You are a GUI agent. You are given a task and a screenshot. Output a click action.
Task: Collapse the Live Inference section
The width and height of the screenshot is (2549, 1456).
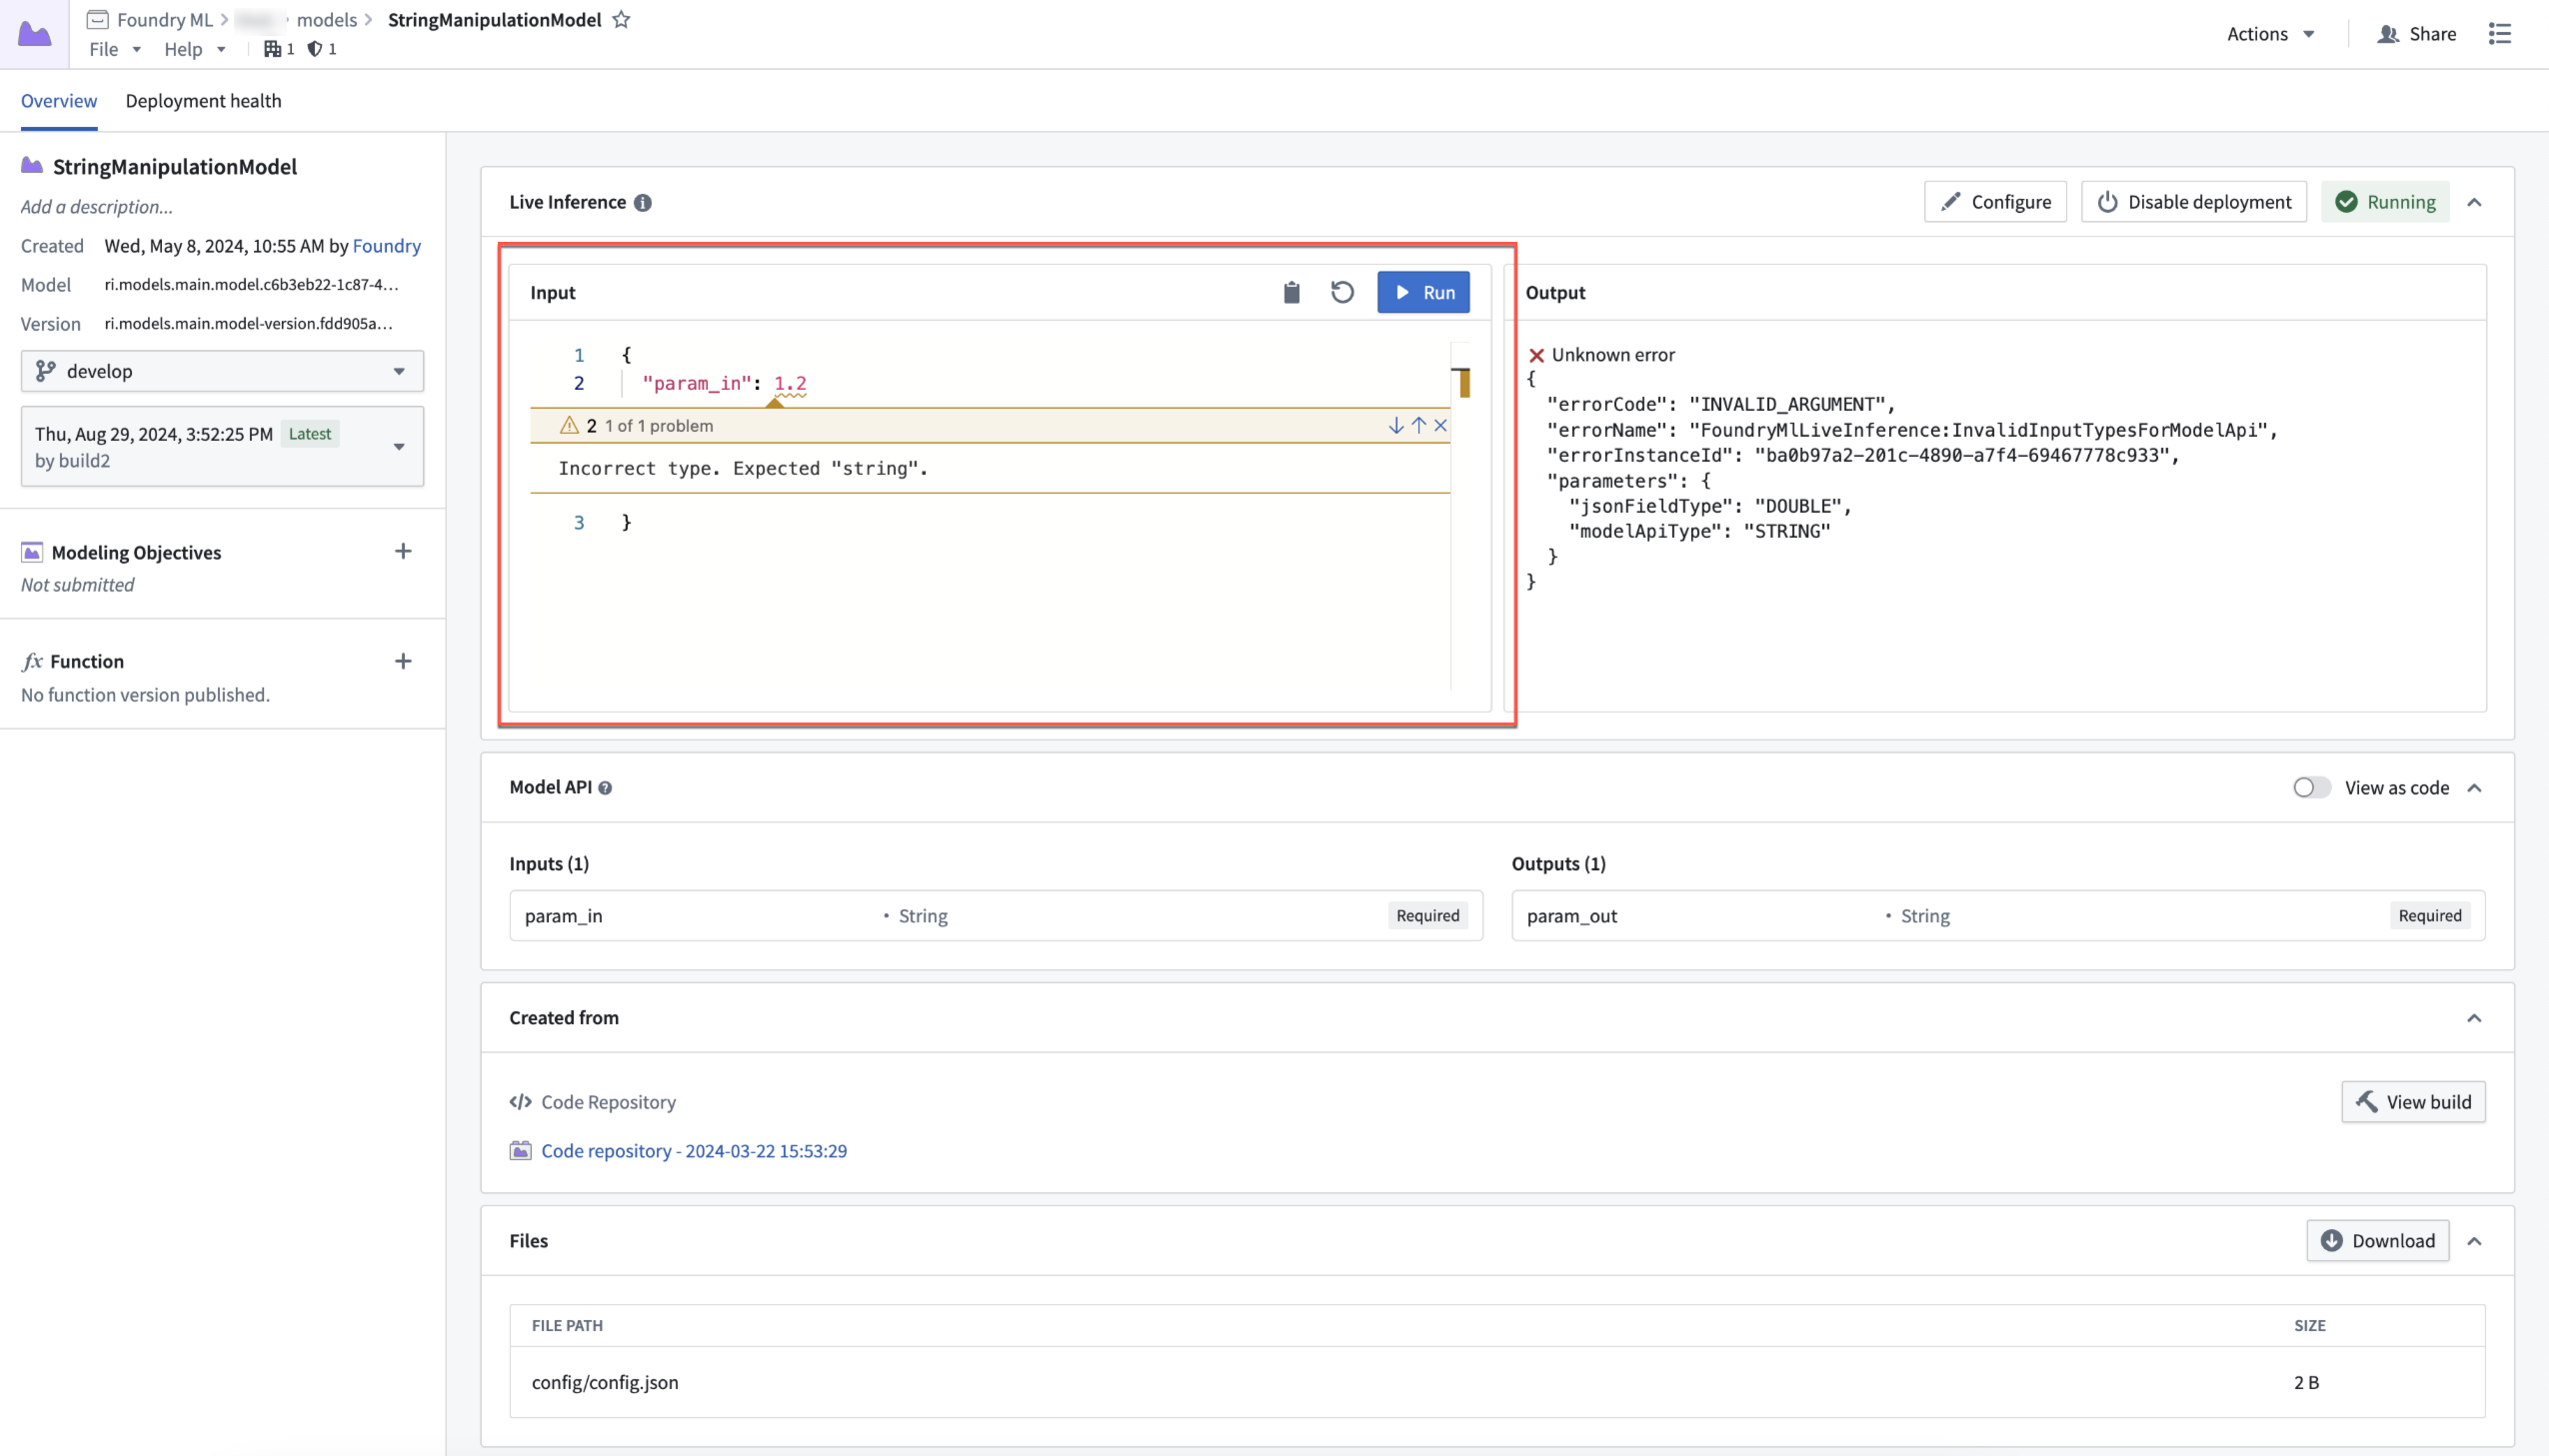click(x=2474, y=203)
